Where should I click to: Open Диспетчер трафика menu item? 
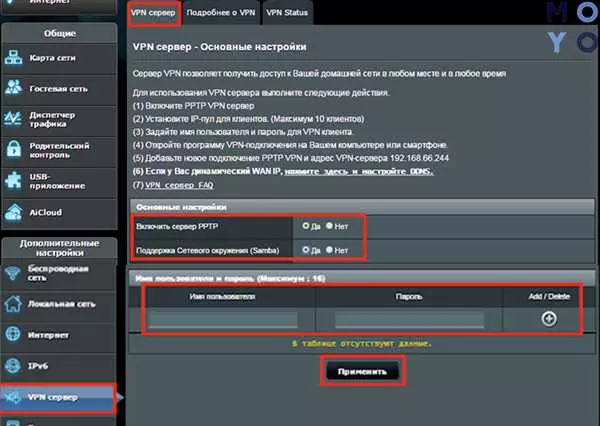pos(59,119)
